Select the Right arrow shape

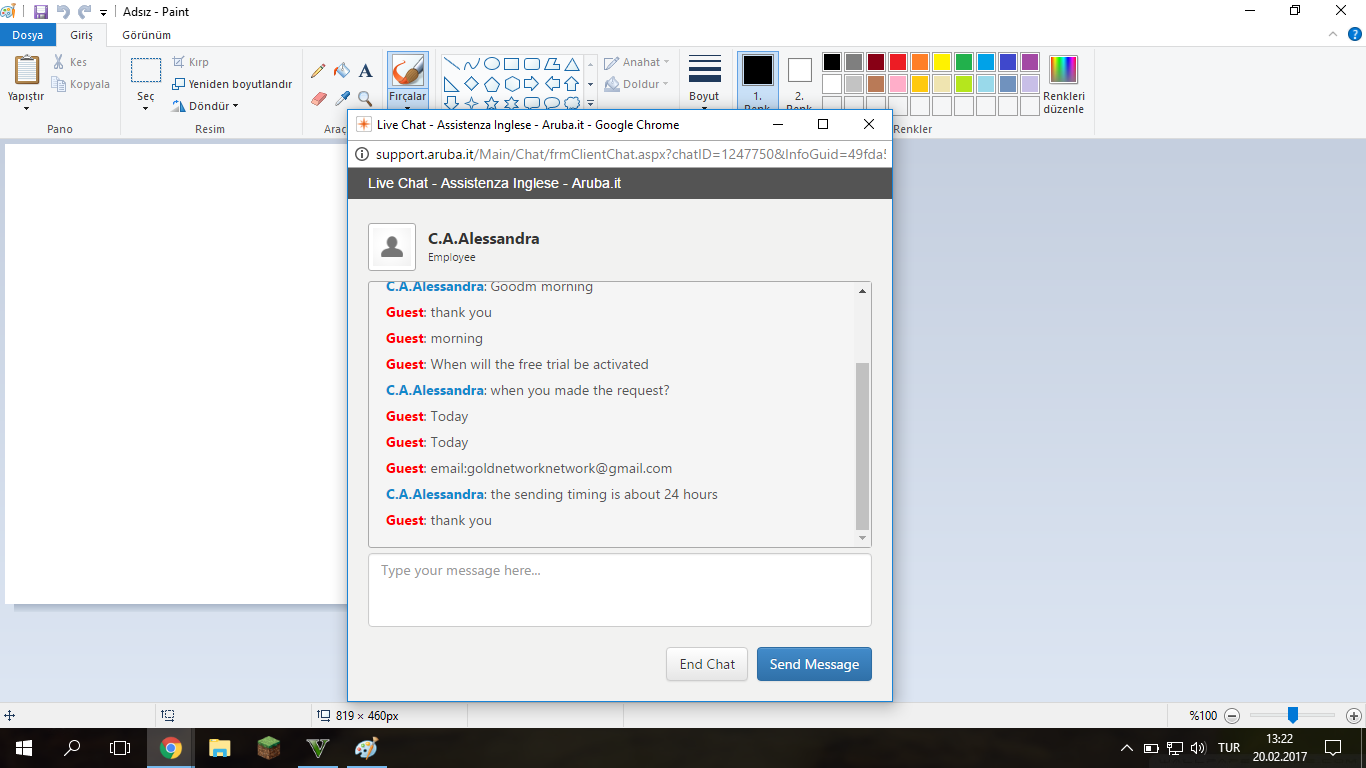532,84
